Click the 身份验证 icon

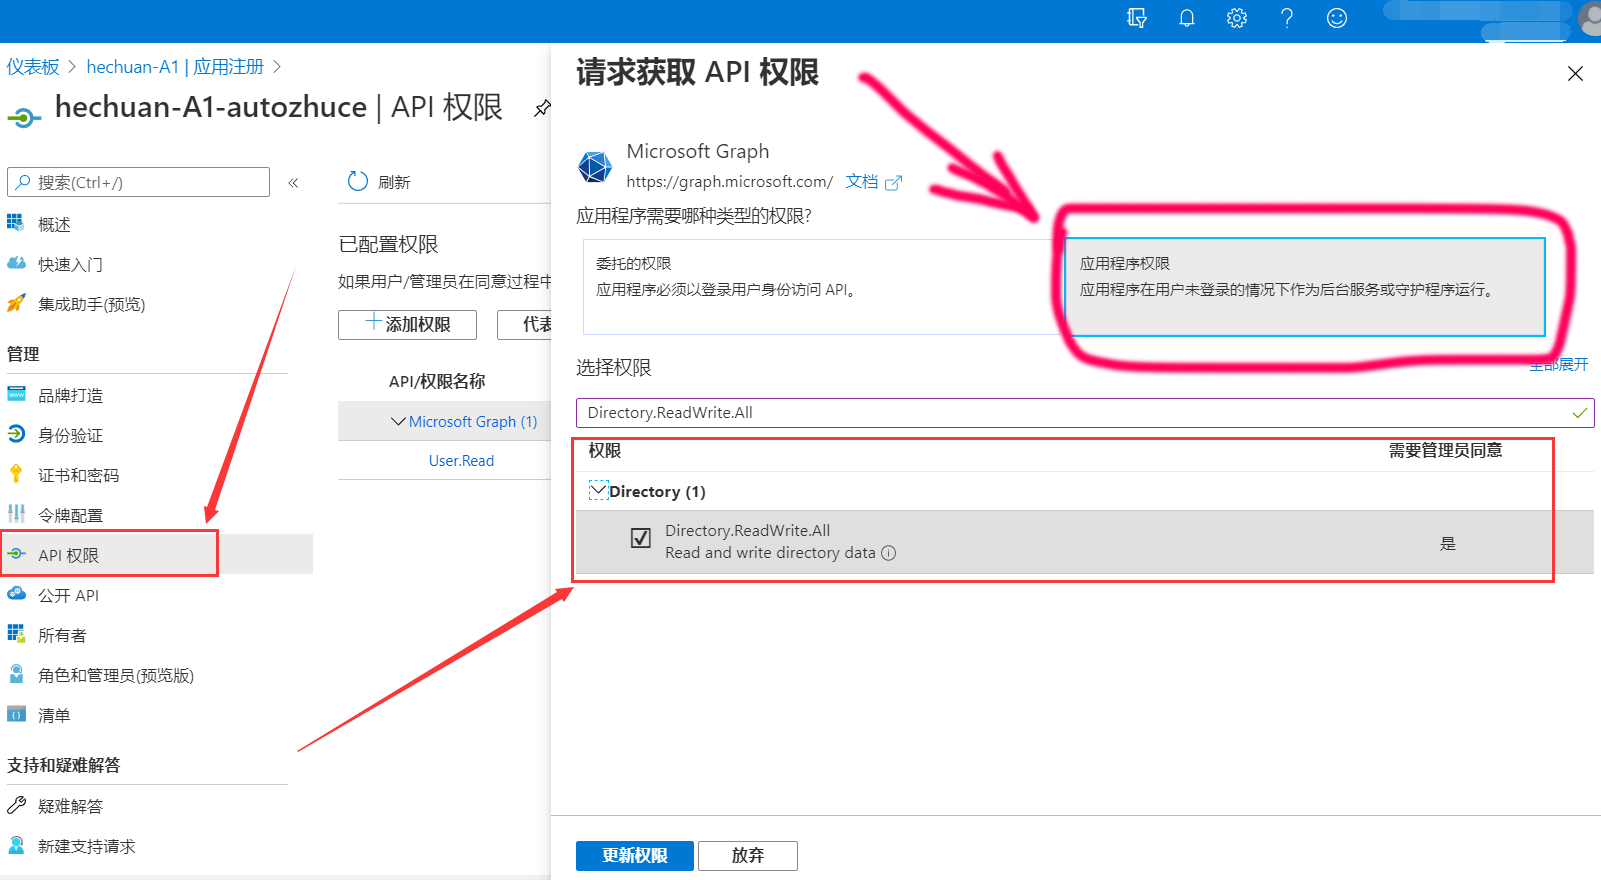click(x=16, y=434)
